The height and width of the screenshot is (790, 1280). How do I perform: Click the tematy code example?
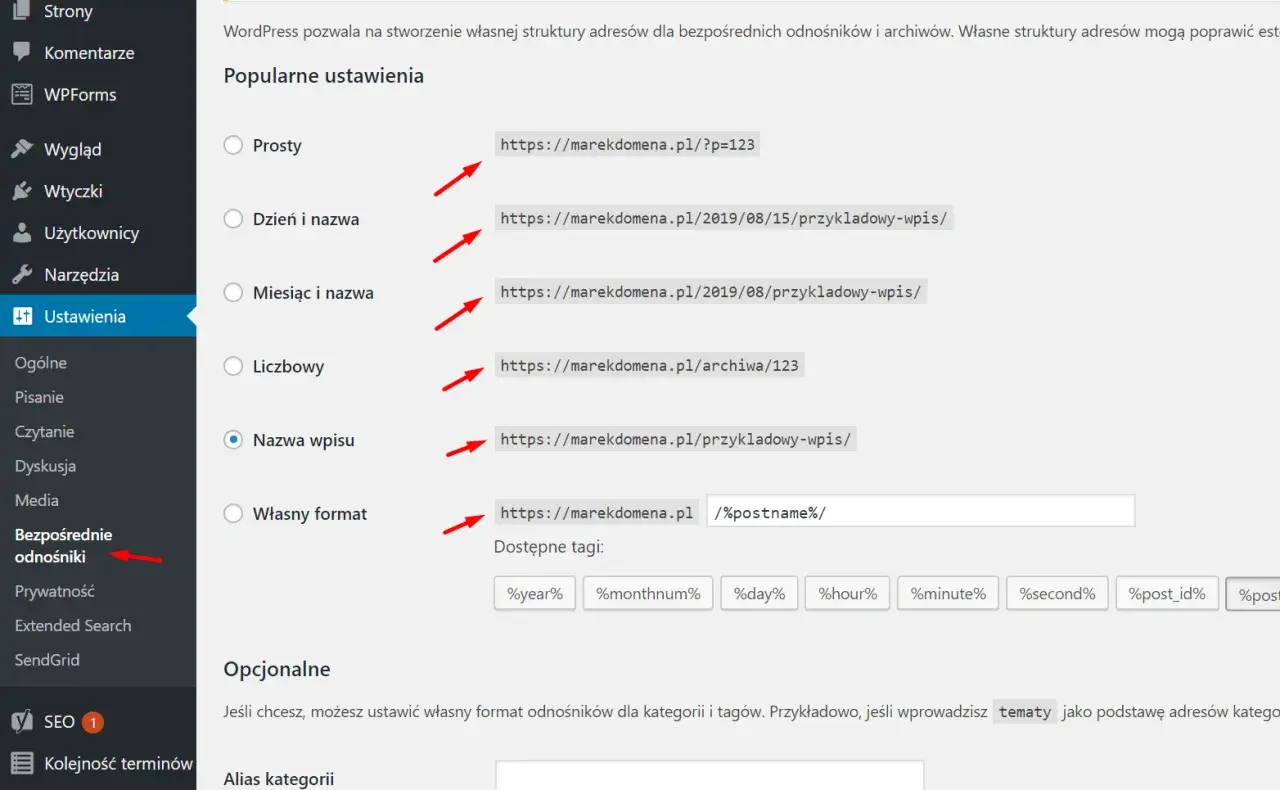pos(1025,713)
